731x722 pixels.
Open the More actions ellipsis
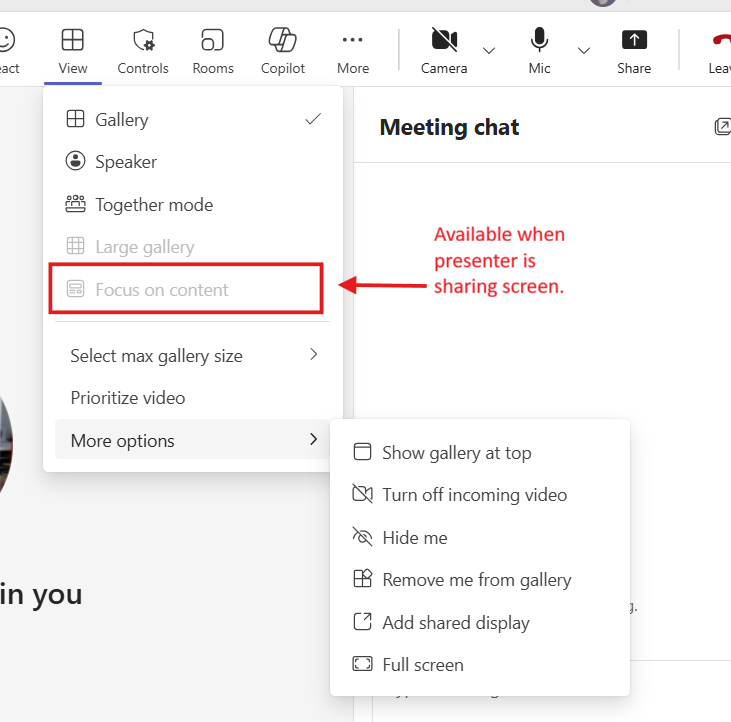click(352, 50)
